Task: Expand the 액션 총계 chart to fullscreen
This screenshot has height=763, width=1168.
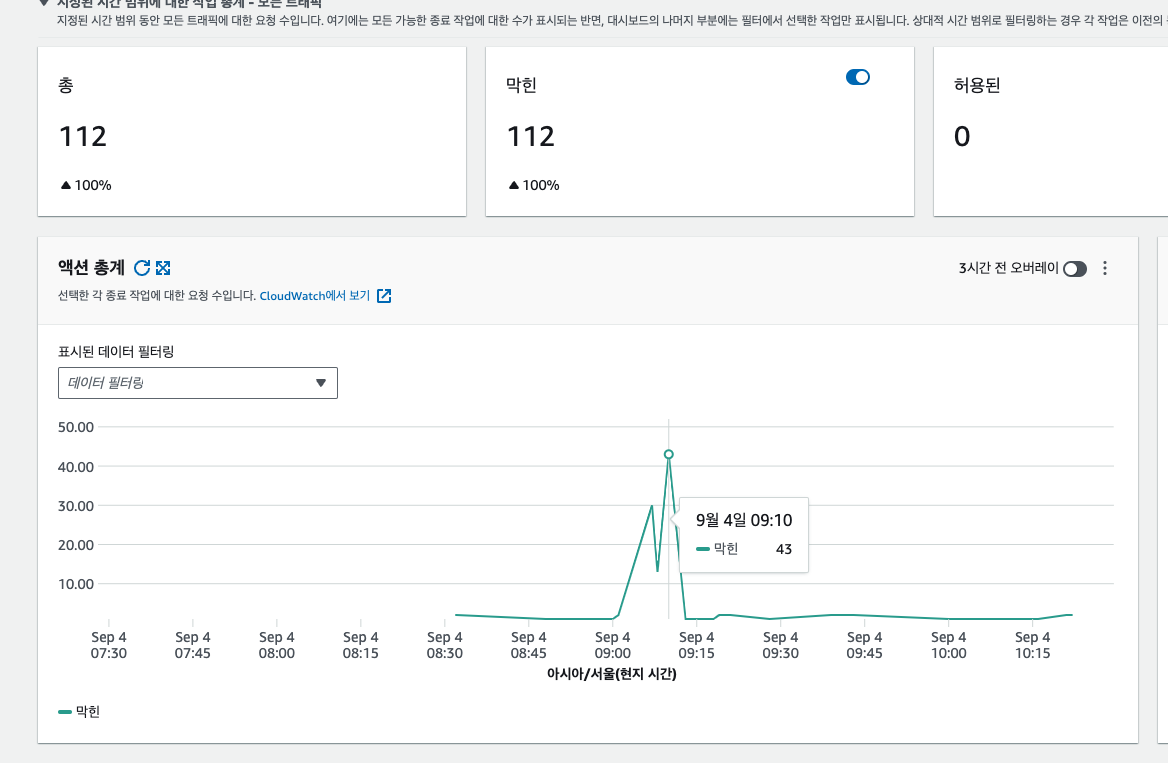Action: pos(163,267)
